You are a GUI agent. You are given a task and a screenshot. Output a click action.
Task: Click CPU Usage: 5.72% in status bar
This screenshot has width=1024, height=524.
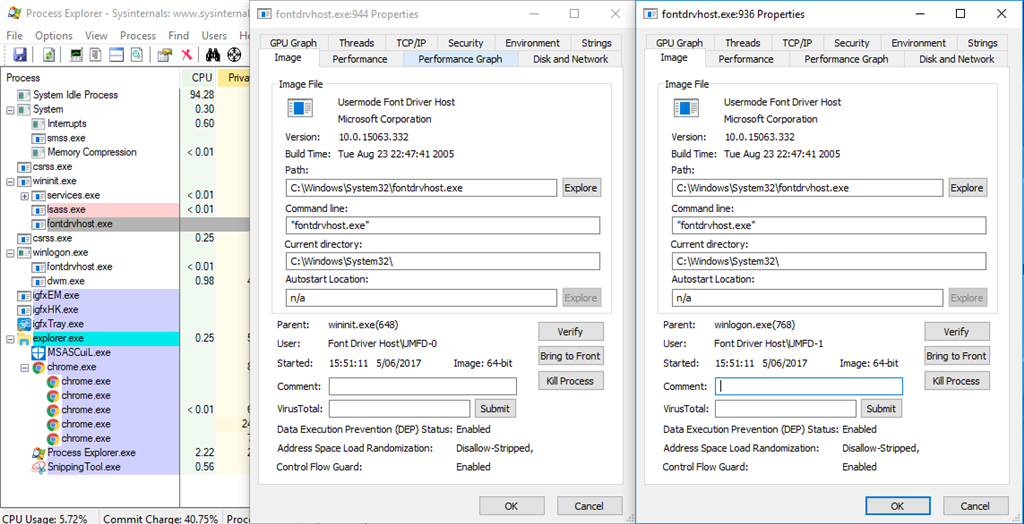click(45, 519)
